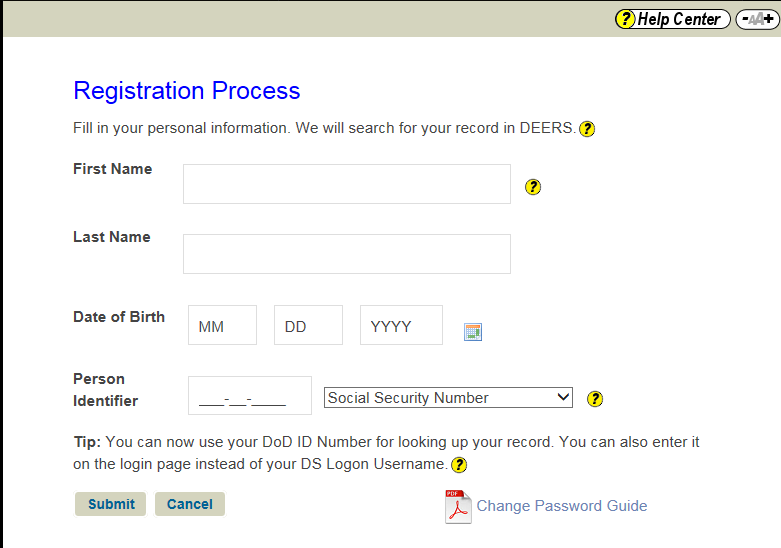Click the YYYY year field
Viewport: 781px width, 548px height.
(401, 326)
